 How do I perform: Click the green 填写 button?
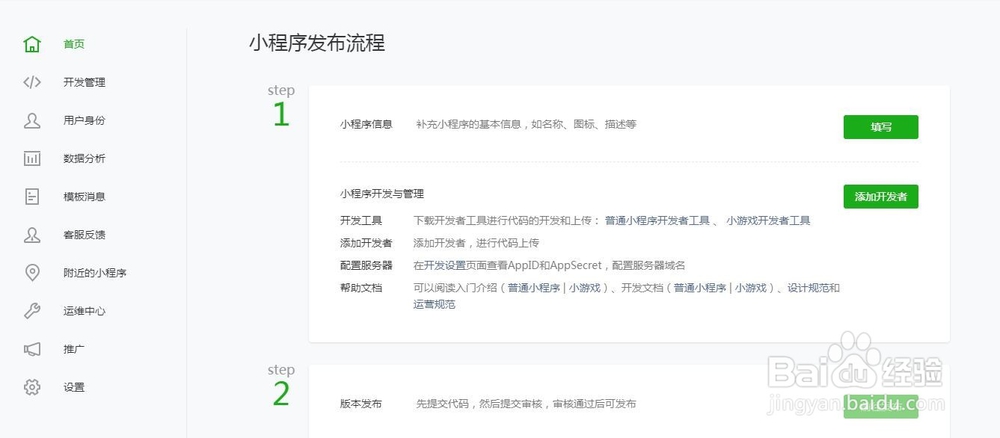pos(881,127)
